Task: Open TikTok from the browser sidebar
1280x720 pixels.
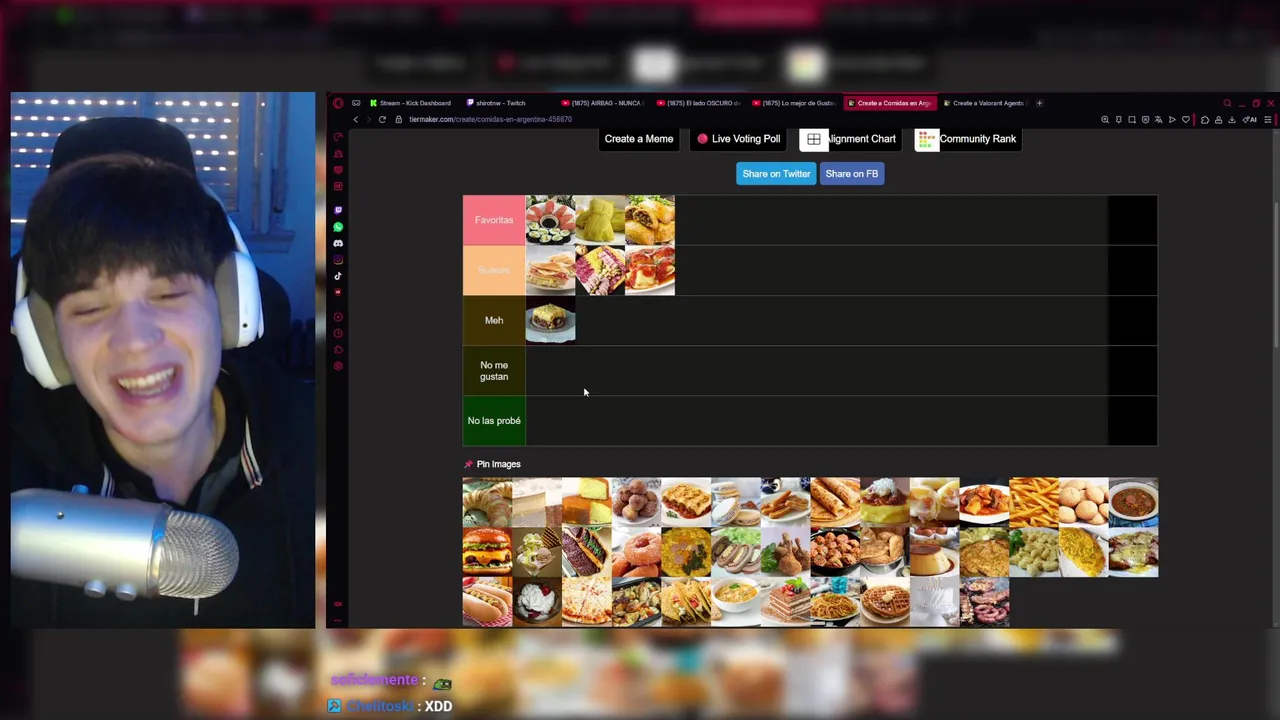Action: [x=338, y=276]
